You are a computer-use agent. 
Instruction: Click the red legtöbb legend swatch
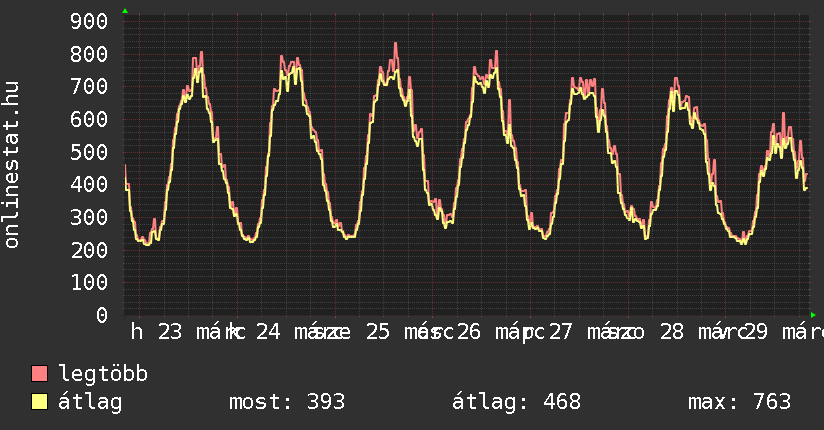click(40, 374)
